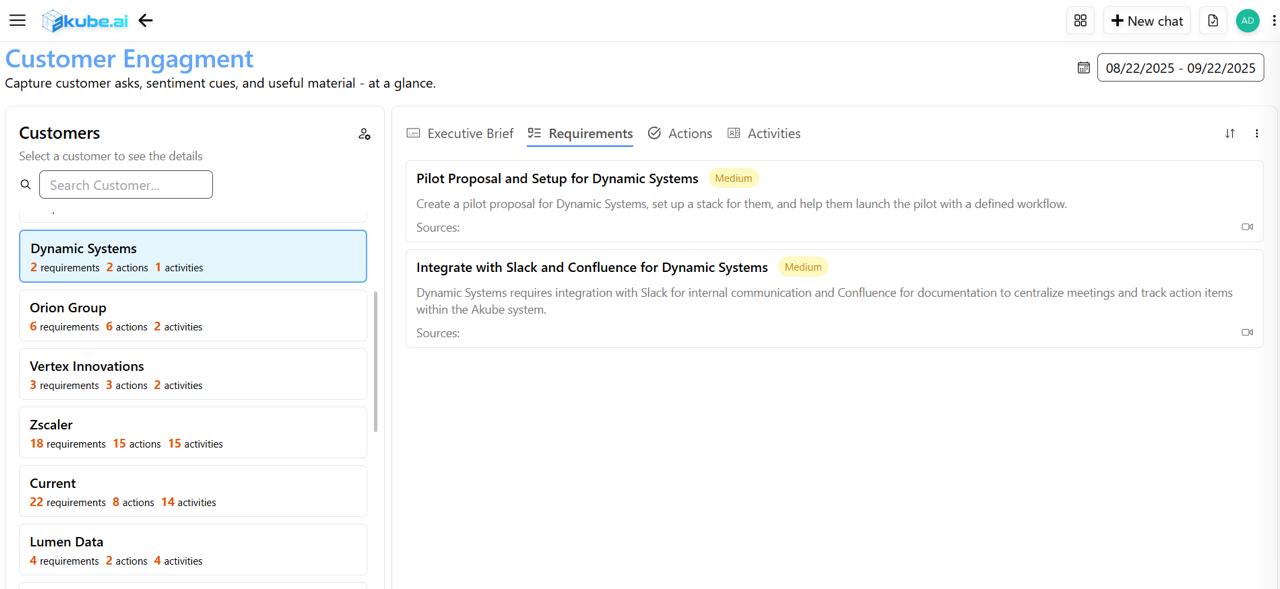The height and width of the screenshot is (589, 1280).
Task: Open the three-dot menu in requirements panel
Action: (1257, 133)
